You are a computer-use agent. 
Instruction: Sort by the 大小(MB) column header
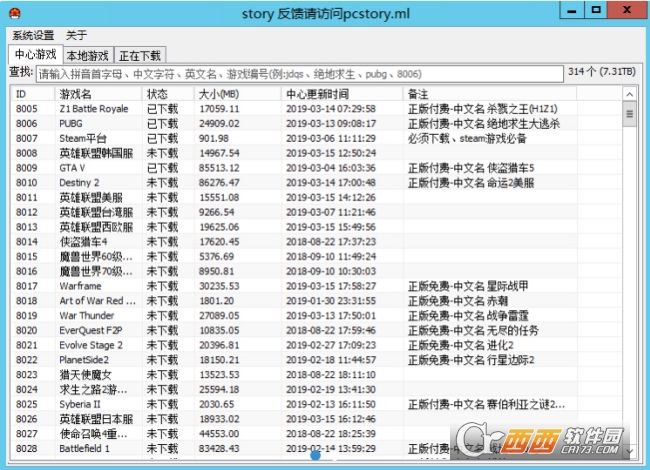(238, 94)
